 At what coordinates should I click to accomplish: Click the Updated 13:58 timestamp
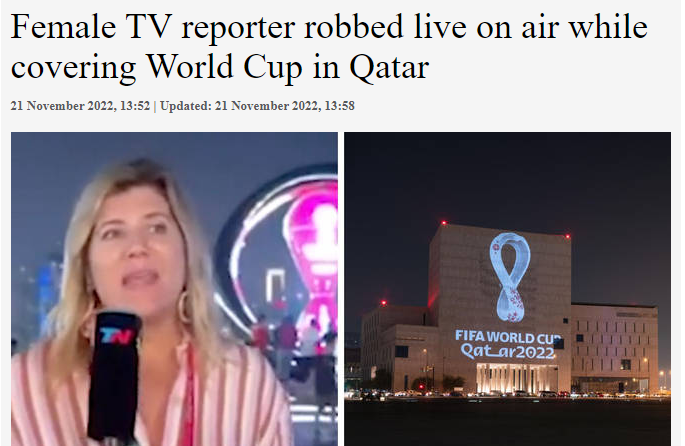pos(257,106)
